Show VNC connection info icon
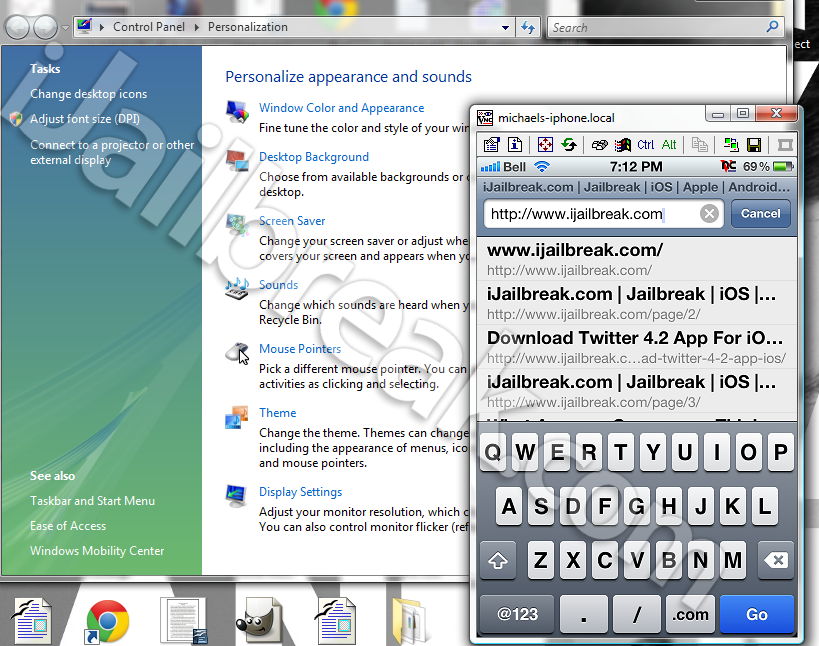 tap(515, 145)
